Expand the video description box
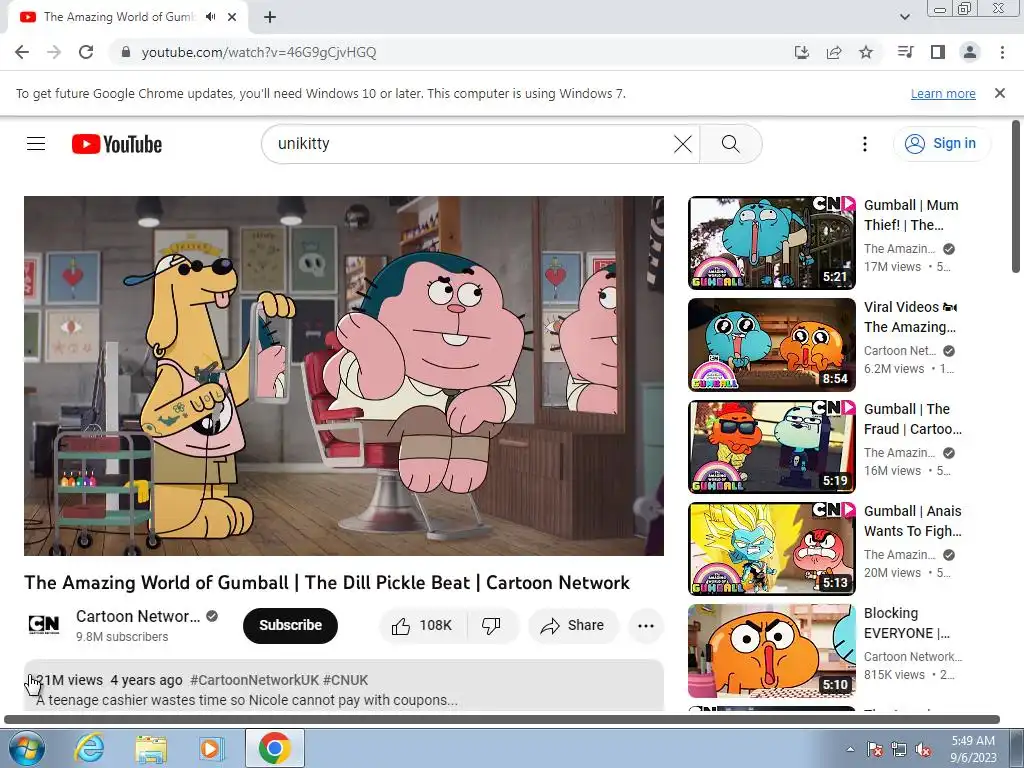The image size is (1024, 768). [x=344, y=686]
